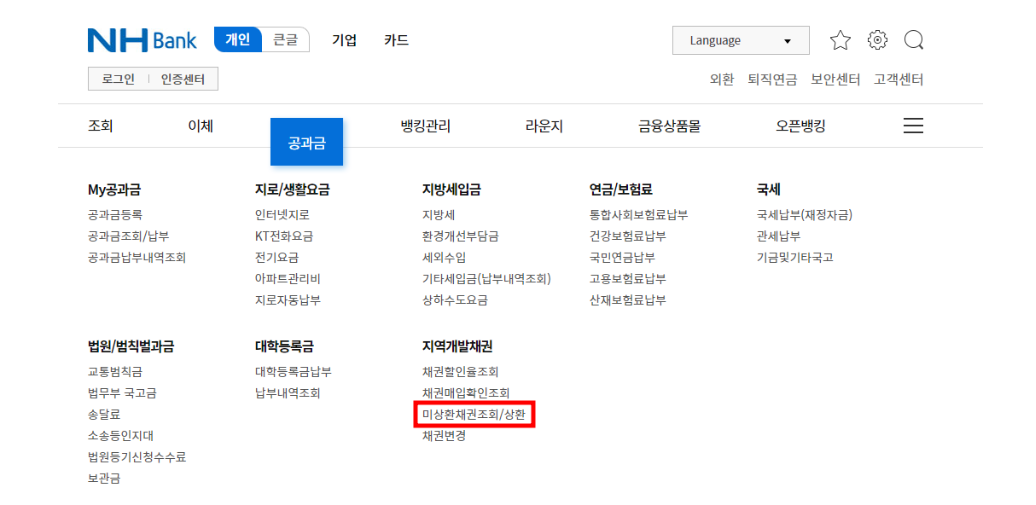The width and height of the screenshot is (1036, 505).
Task: Open the 뱅킹관리 main menu
Action: [426, 126]
